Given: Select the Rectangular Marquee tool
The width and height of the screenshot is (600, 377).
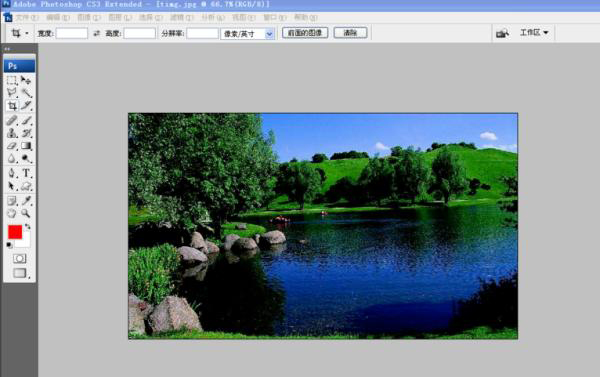Looking at the screenshot, I should 11,80.
